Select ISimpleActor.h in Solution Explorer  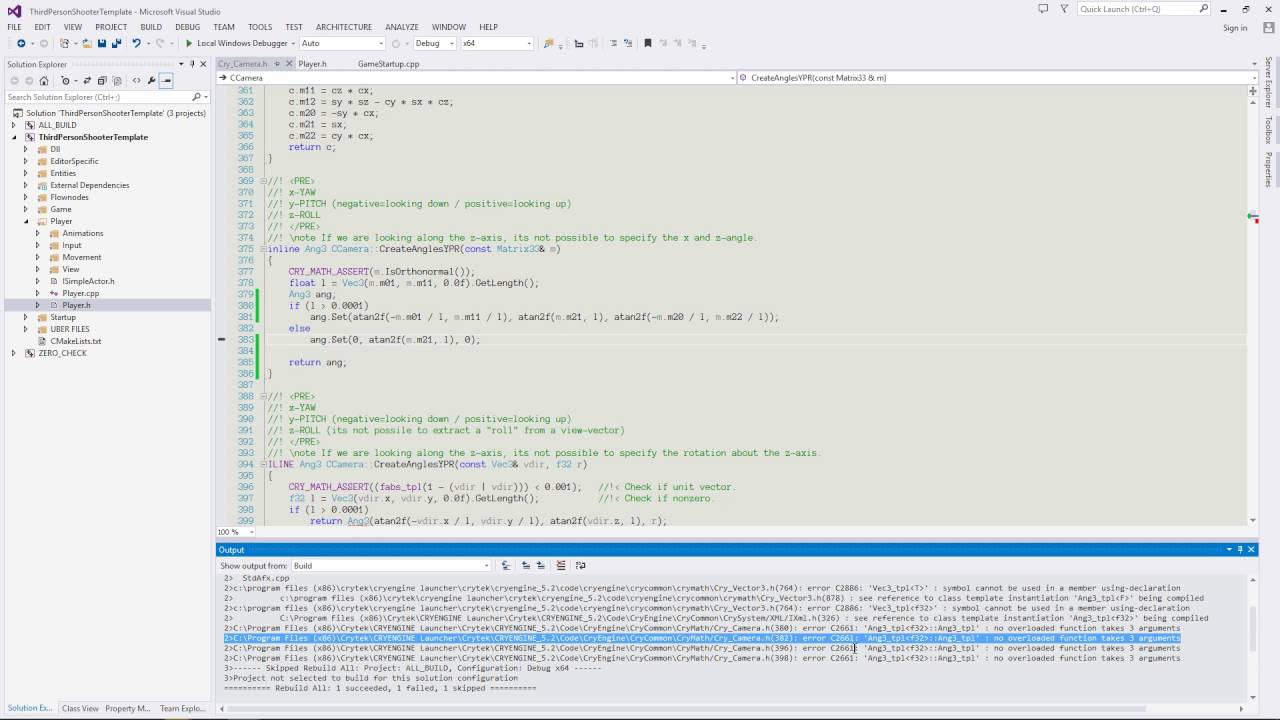pyautogui.click(x=88, y=281)
